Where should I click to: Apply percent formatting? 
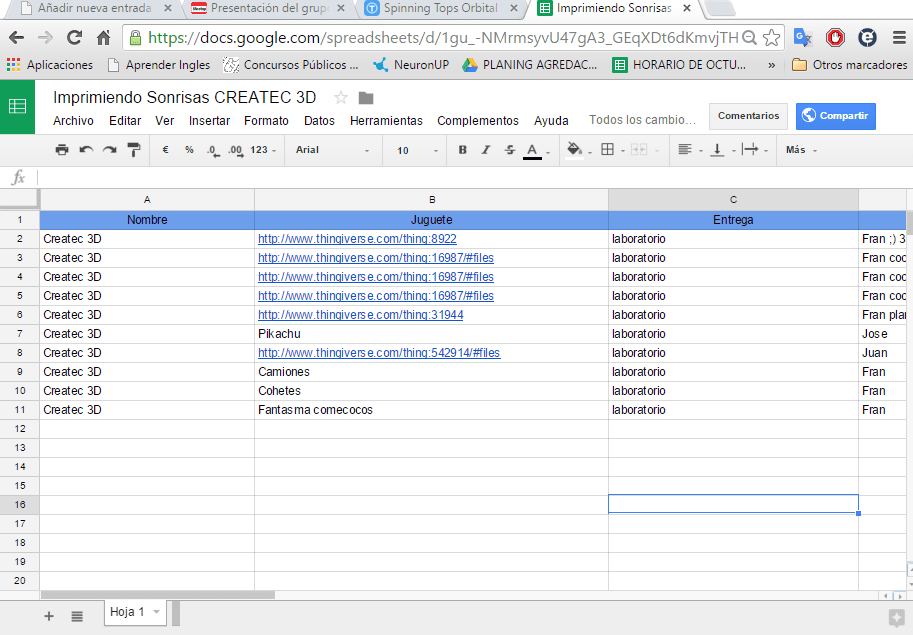(188, 149)
